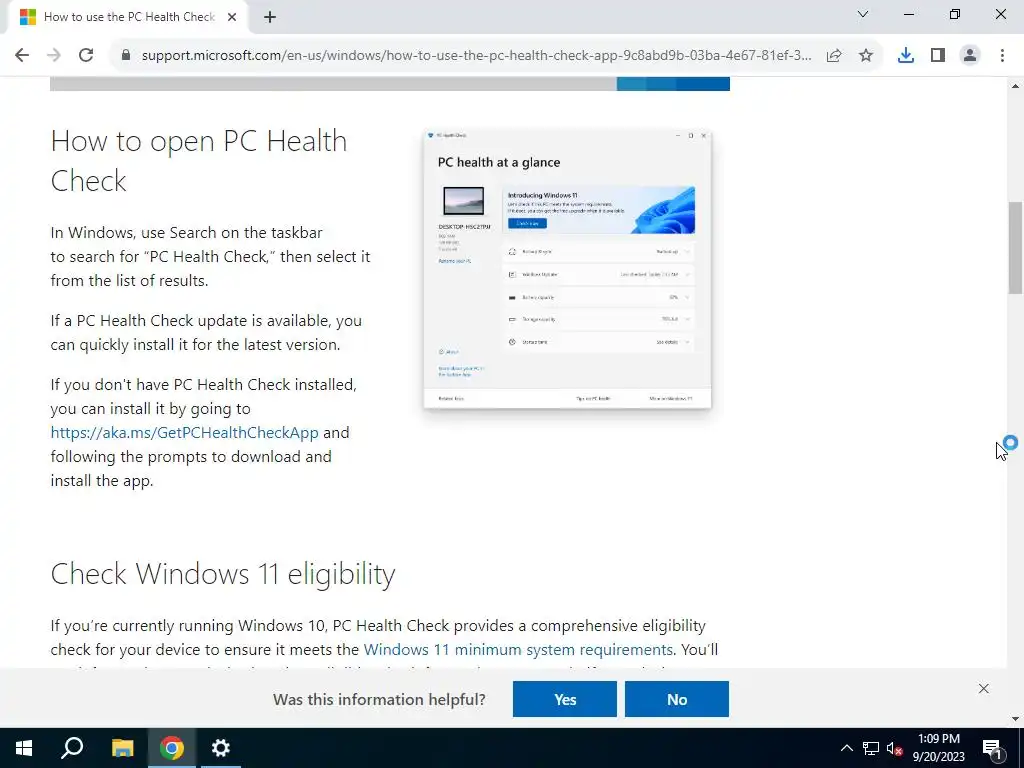The image size is (1024, 768).
Task: Open the notification center icon
Action: click(x=992, y=748)
